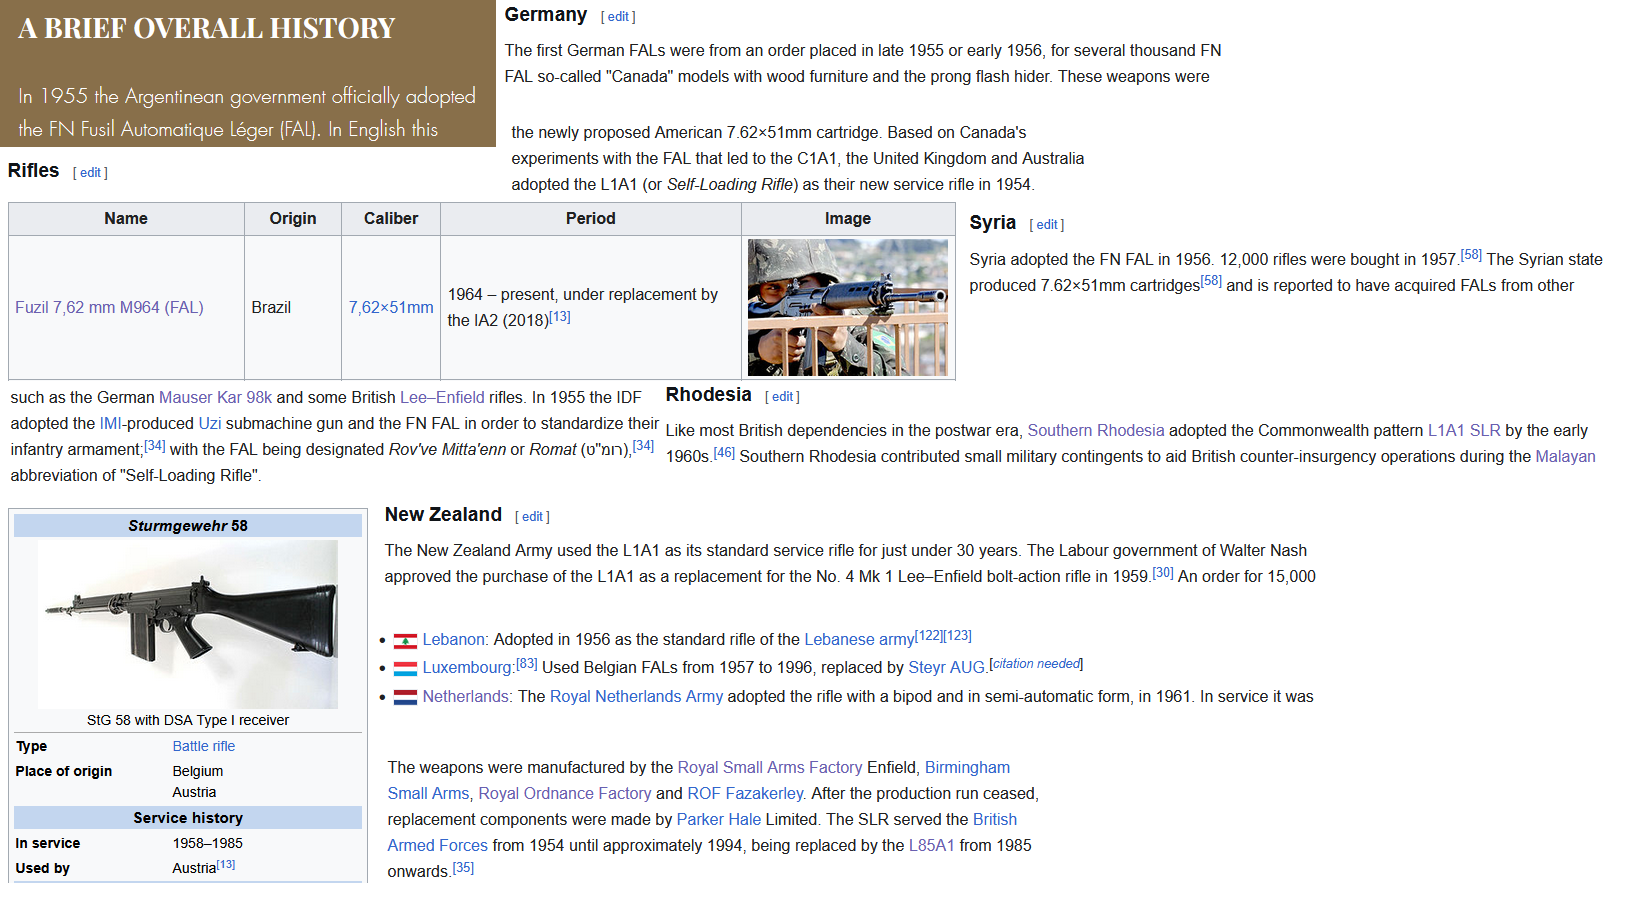
Task: Open the Birmingham Small Arms link
Action: pos(967,768)
